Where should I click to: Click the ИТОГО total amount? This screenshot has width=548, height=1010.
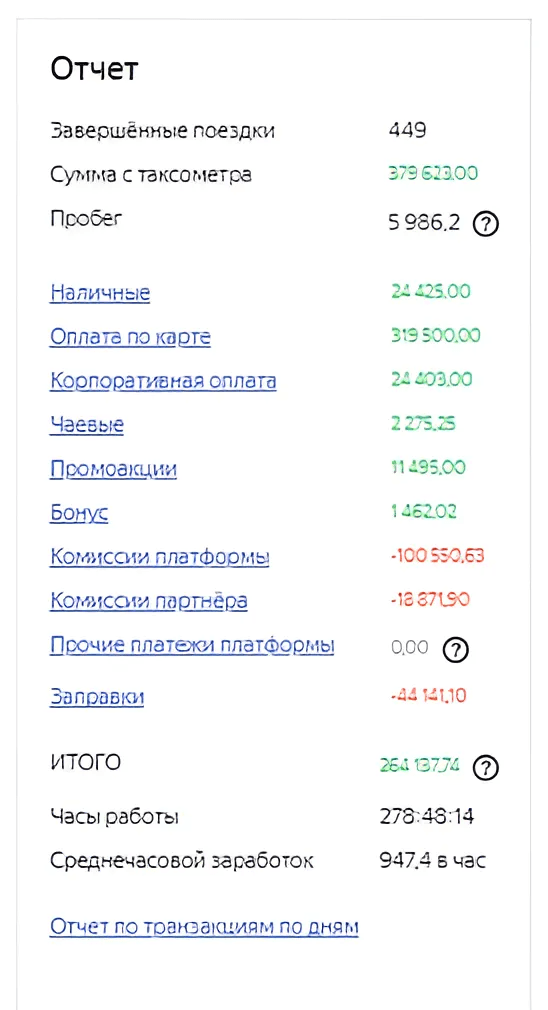420,765
